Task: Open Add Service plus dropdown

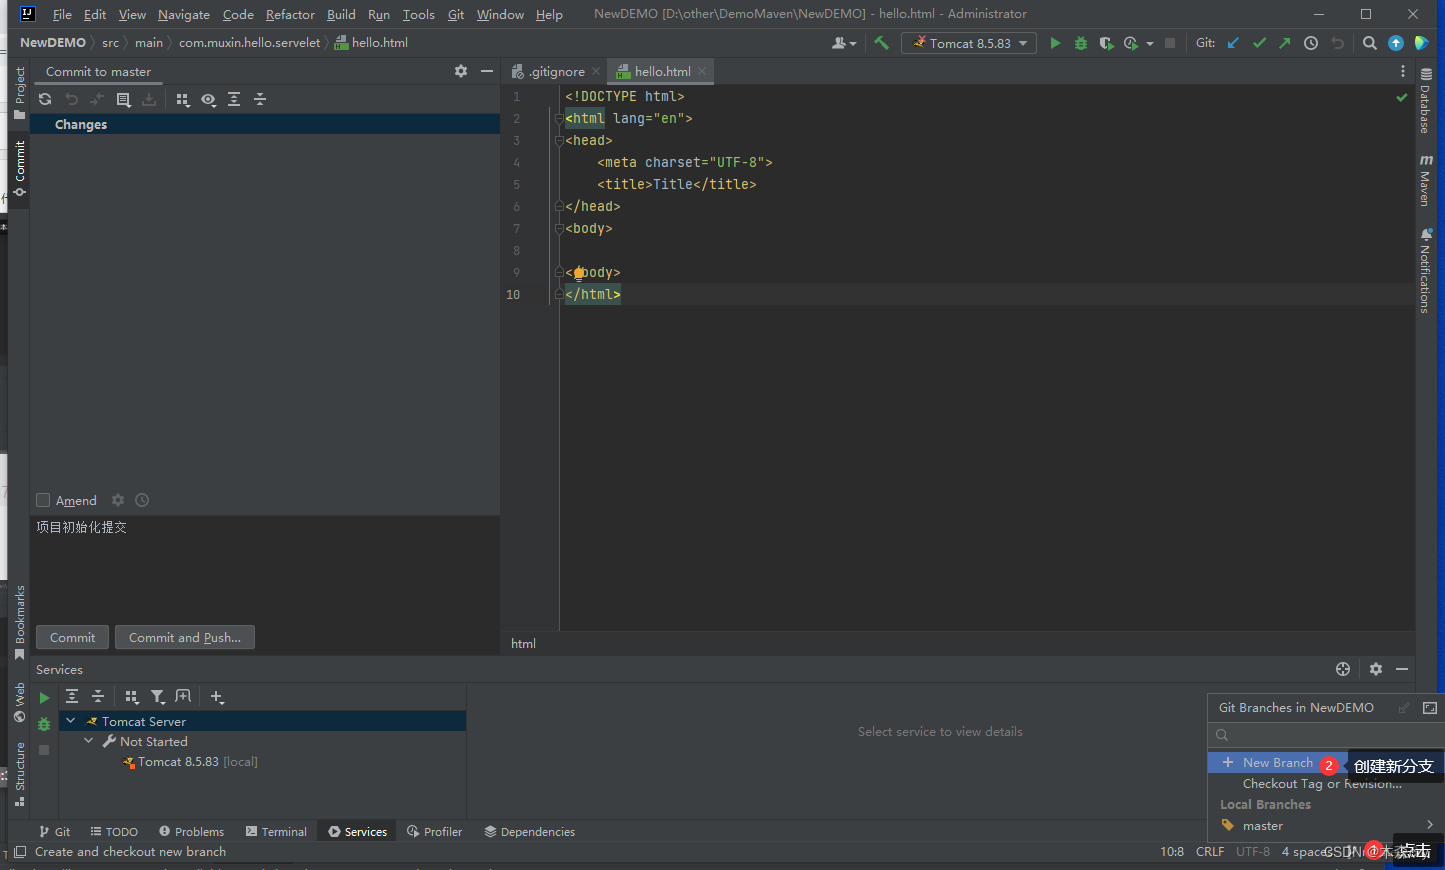Action: click(x=217, y=697)
